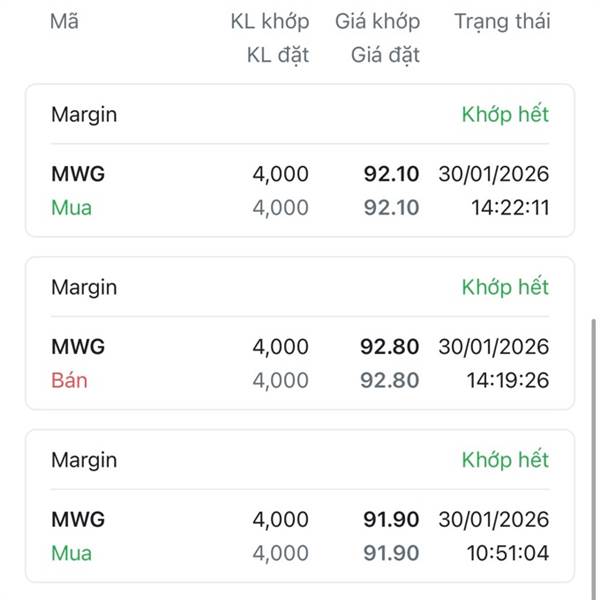
Task: Click the timestamp 14:22:11
Action: click(x=510, y=208)
